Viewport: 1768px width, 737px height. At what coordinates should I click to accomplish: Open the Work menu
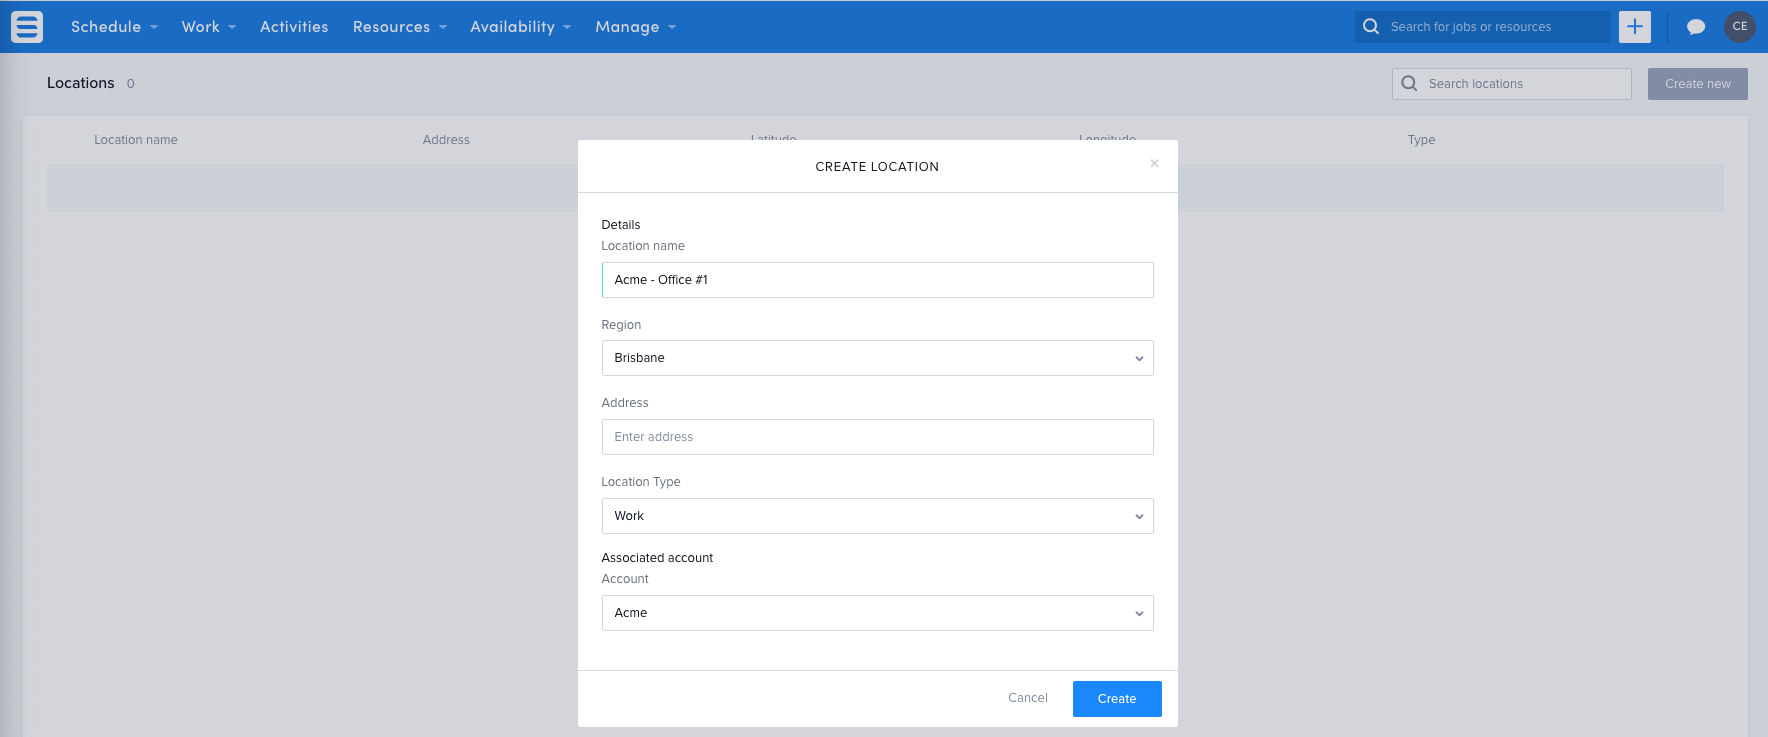coord(208,27)
